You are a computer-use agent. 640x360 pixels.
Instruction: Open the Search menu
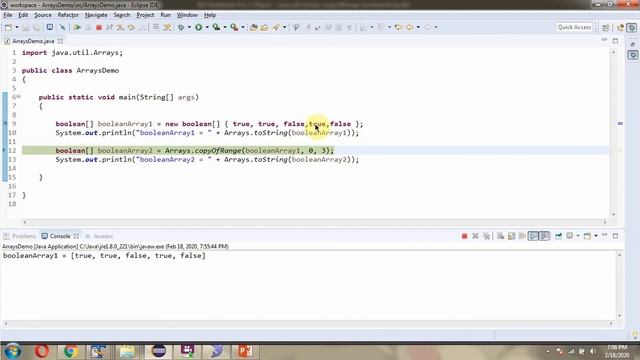click(122, 15)
